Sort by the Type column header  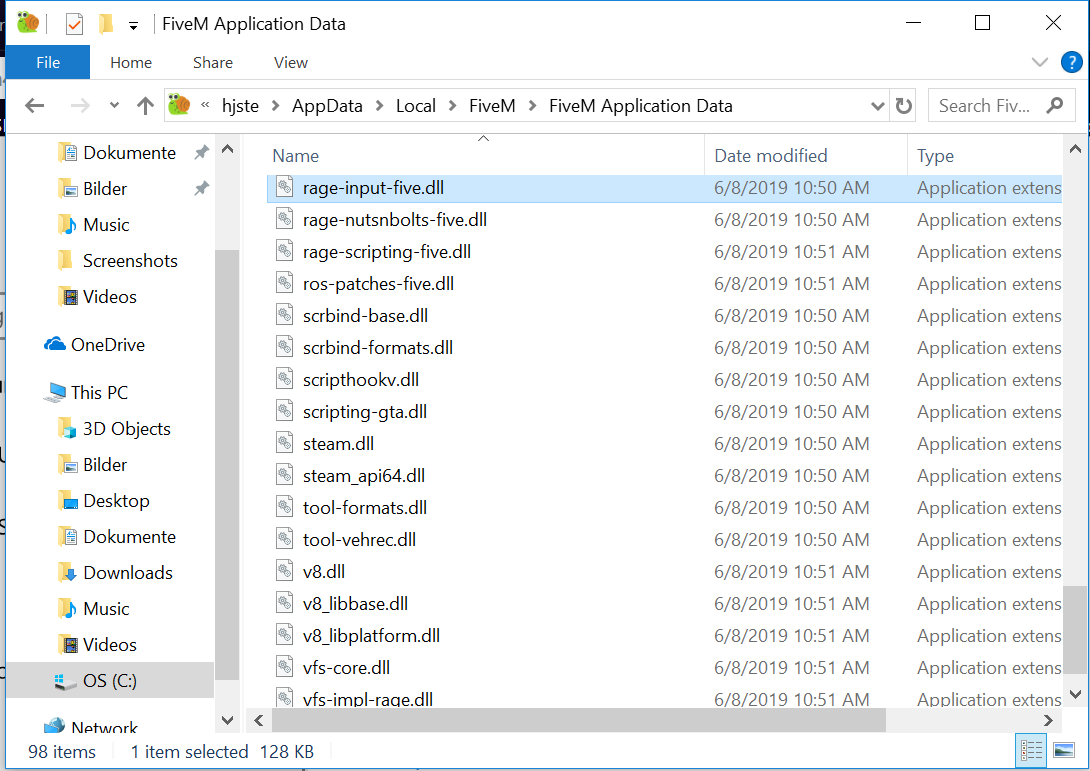point(935,156)
